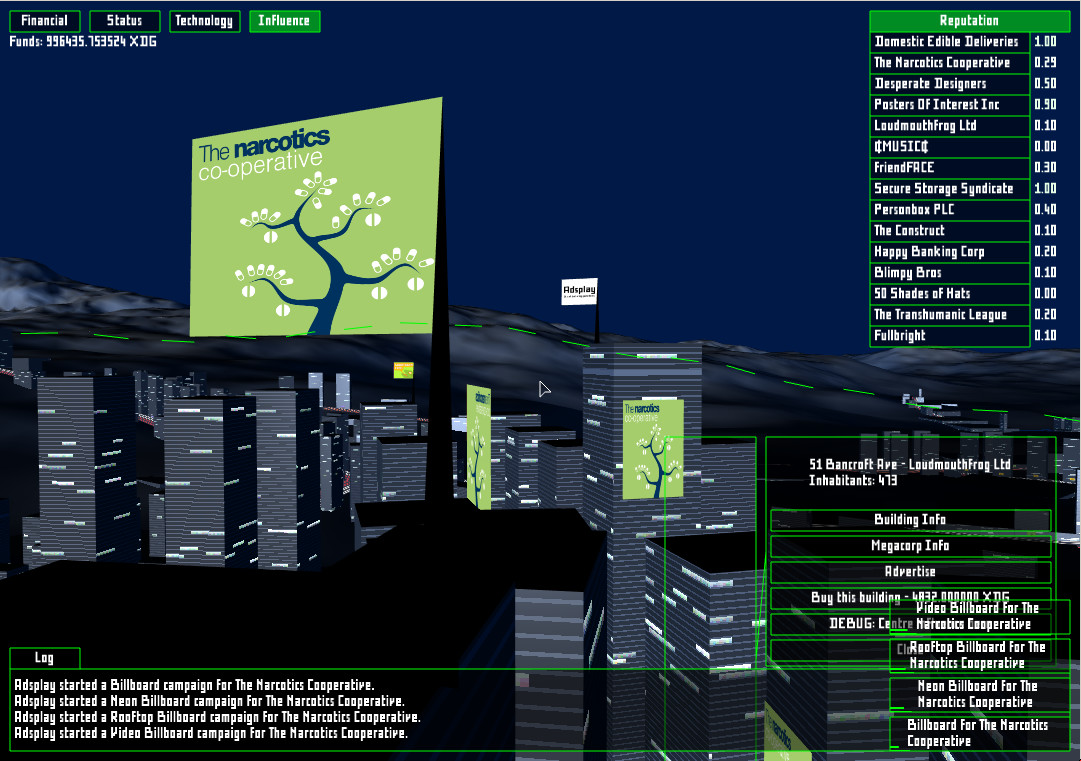
Task: Open Building Info for 51 Bancroft Ave
Action: pos(909,519)
